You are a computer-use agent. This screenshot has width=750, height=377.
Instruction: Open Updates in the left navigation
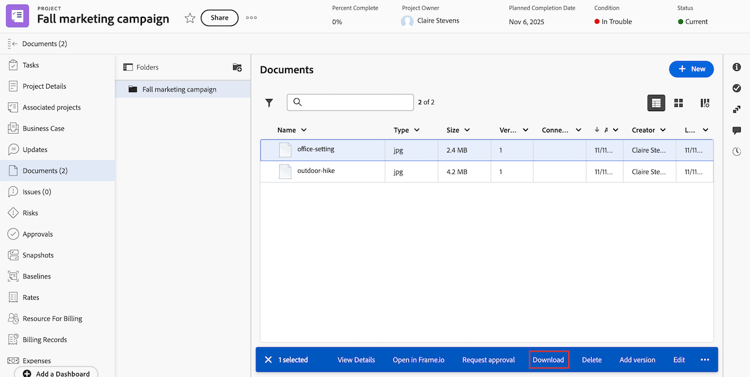pyautogui.click(x=57, y=149)
